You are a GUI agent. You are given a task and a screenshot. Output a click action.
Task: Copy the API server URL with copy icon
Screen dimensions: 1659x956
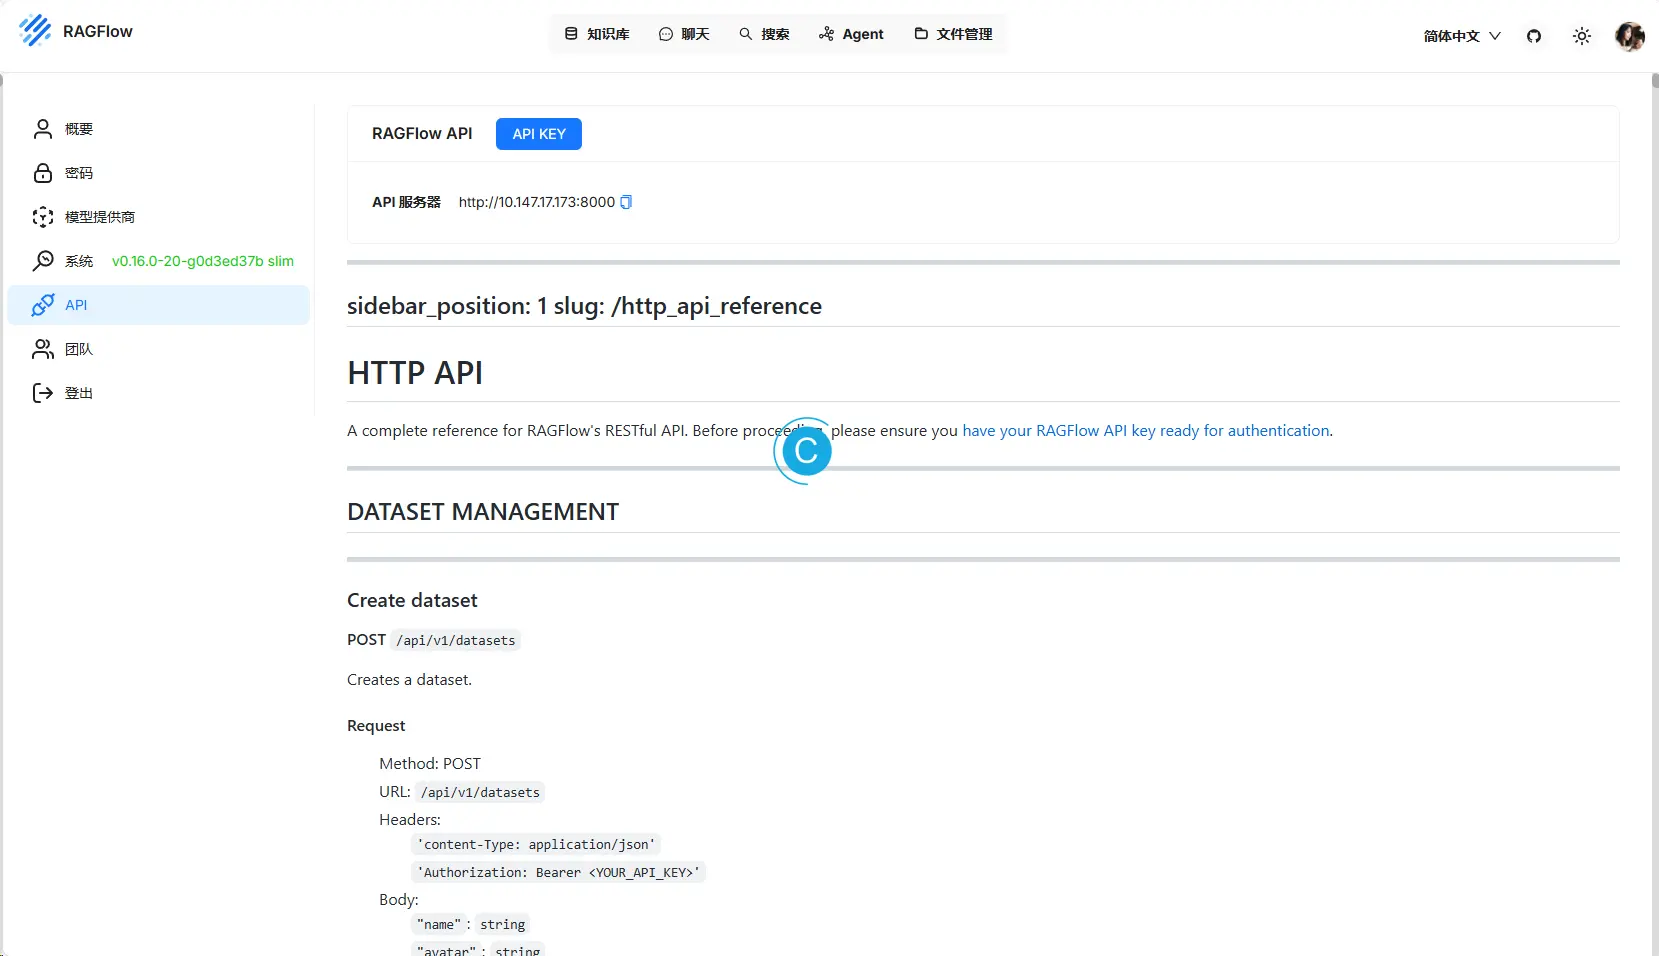tap(626, 202)
